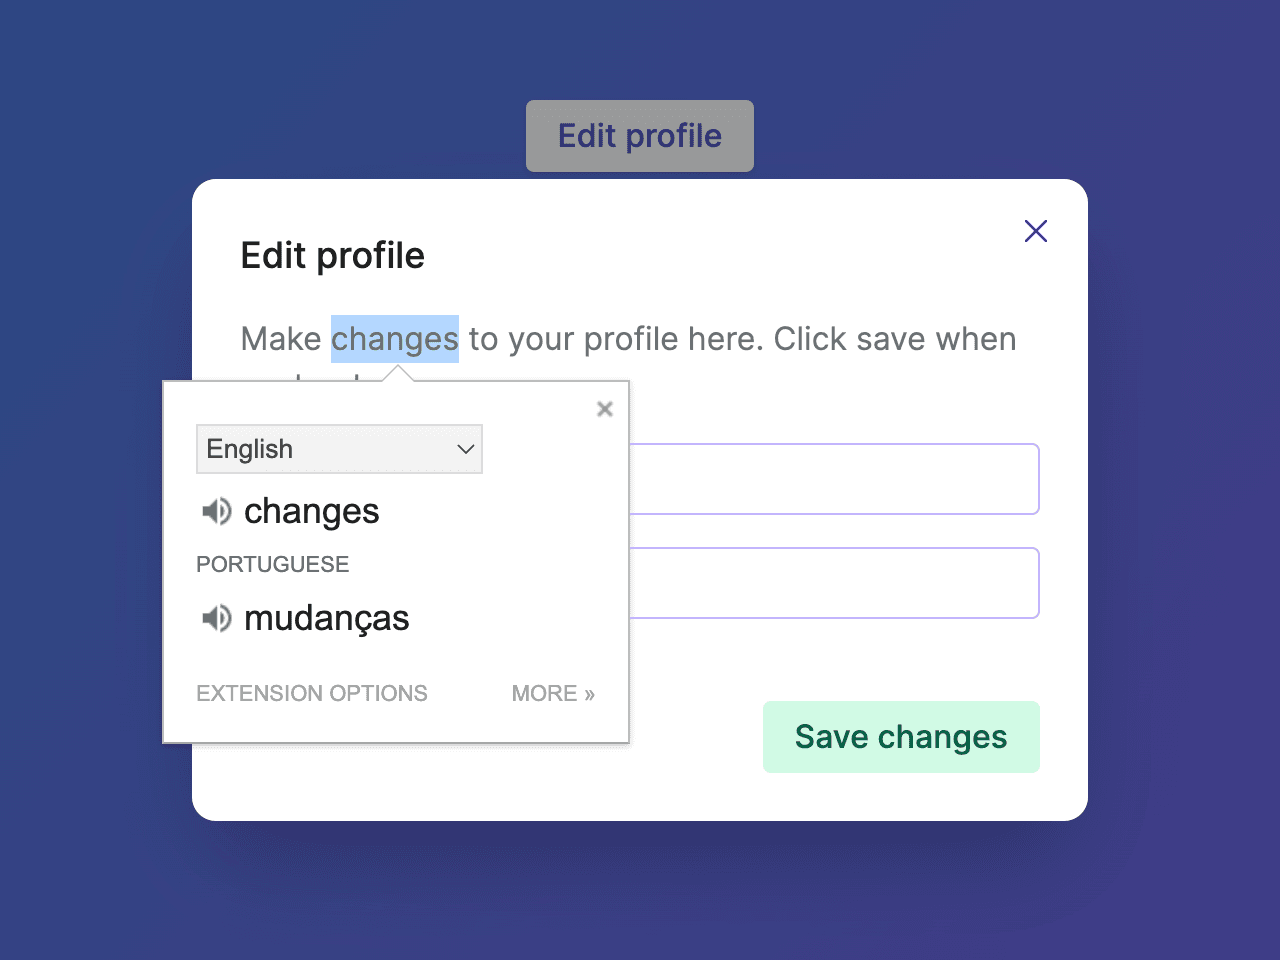1280x960 pixels.
Task: Click the chevron icon on the language selector
Action: tap(464, 449)
